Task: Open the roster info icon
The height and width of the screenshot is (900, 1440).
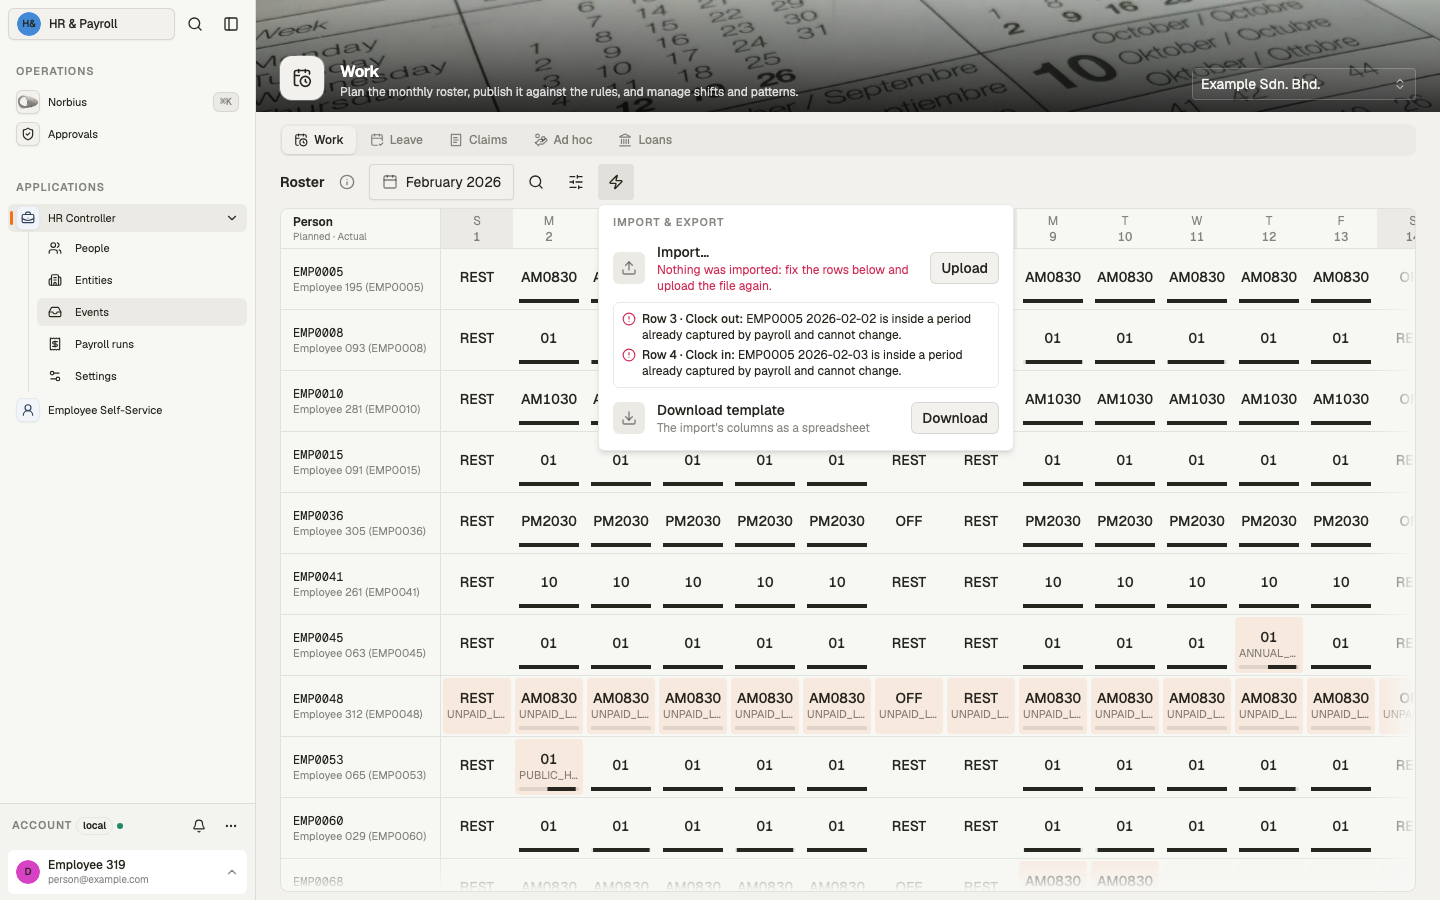Action: [347, 182]
